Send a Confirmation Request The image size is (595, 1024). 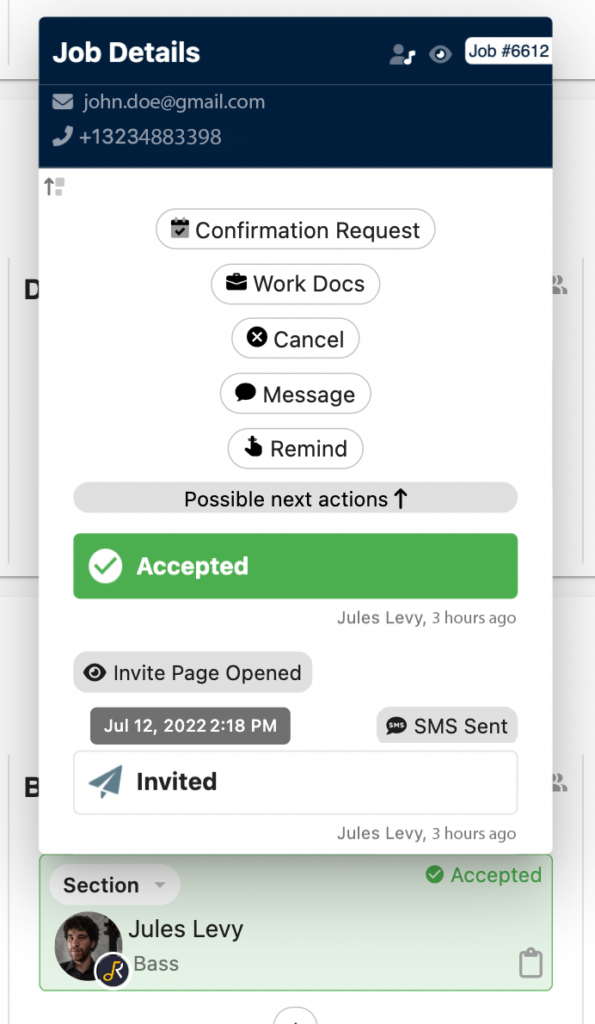click(x=295, y=229)
